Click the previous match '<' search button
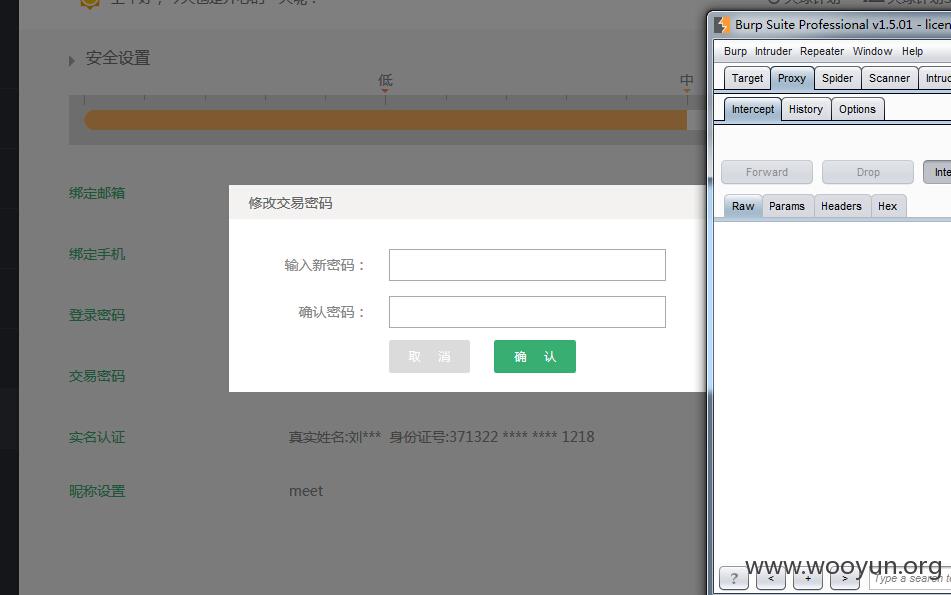Image resolution: width=951 pixels, height=595 pixels. [x=771, y=579]
